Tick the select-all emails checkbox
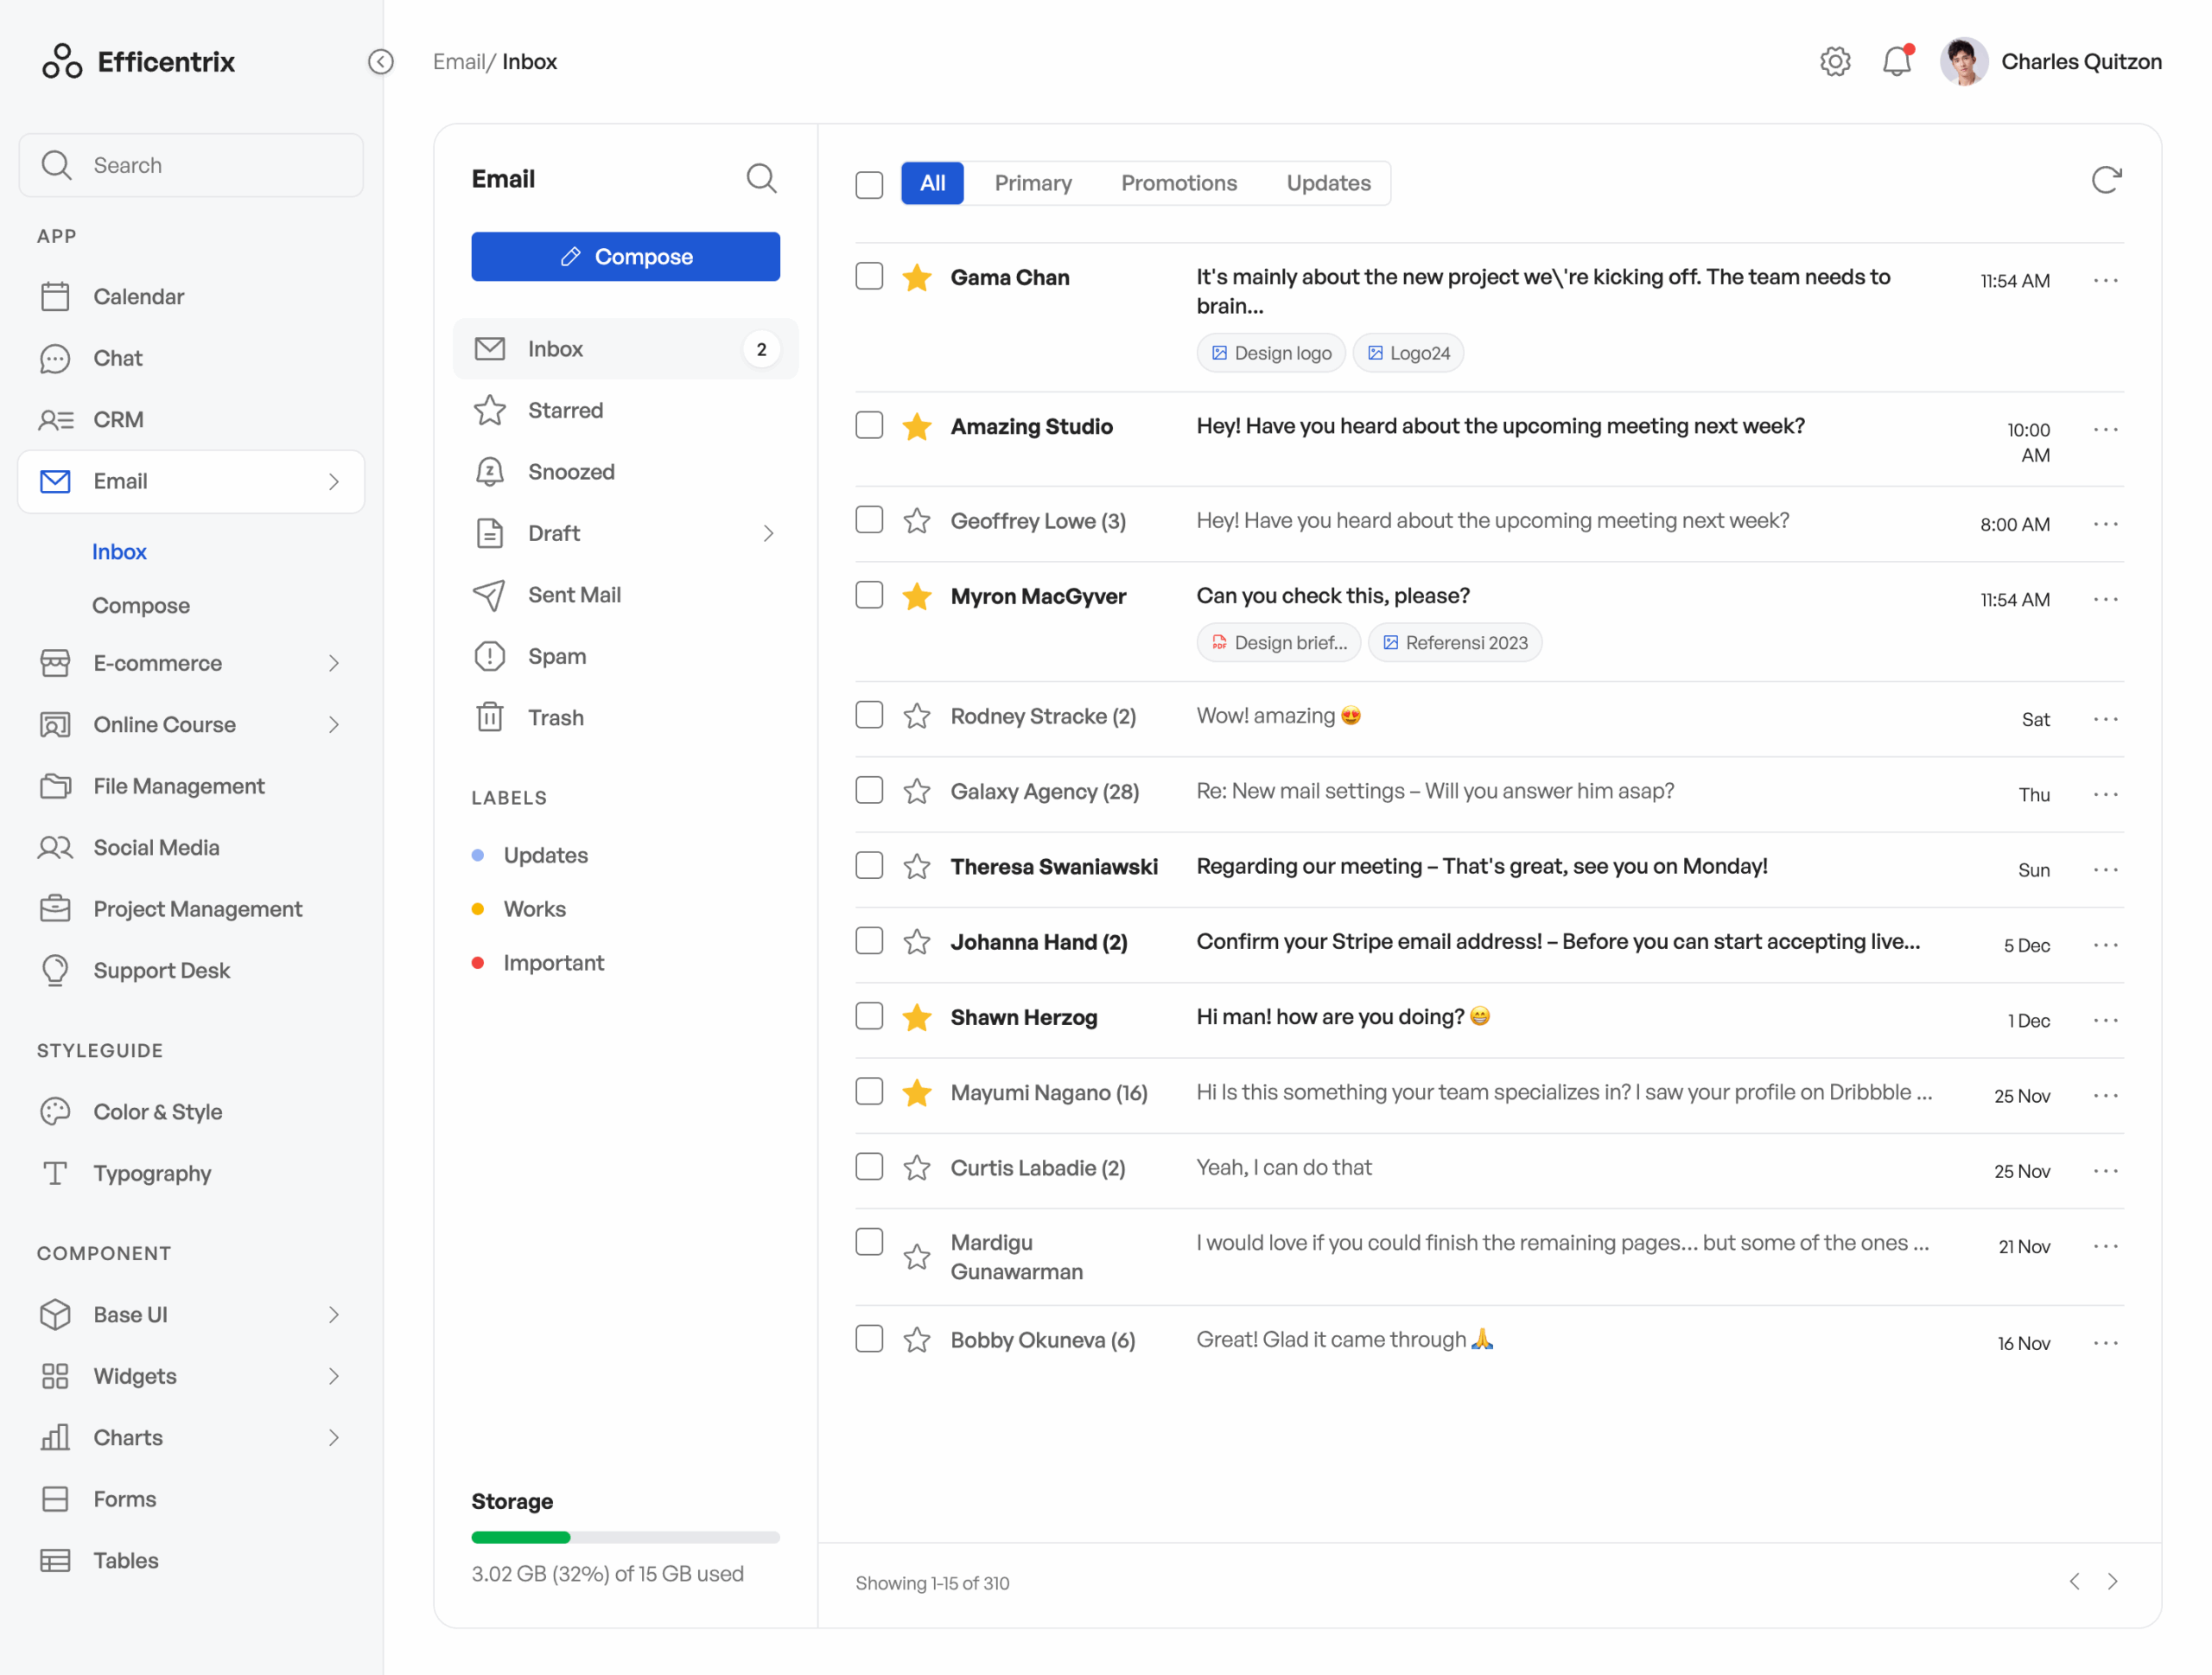The image size is (2212, 1675). [x=869, y=184]
